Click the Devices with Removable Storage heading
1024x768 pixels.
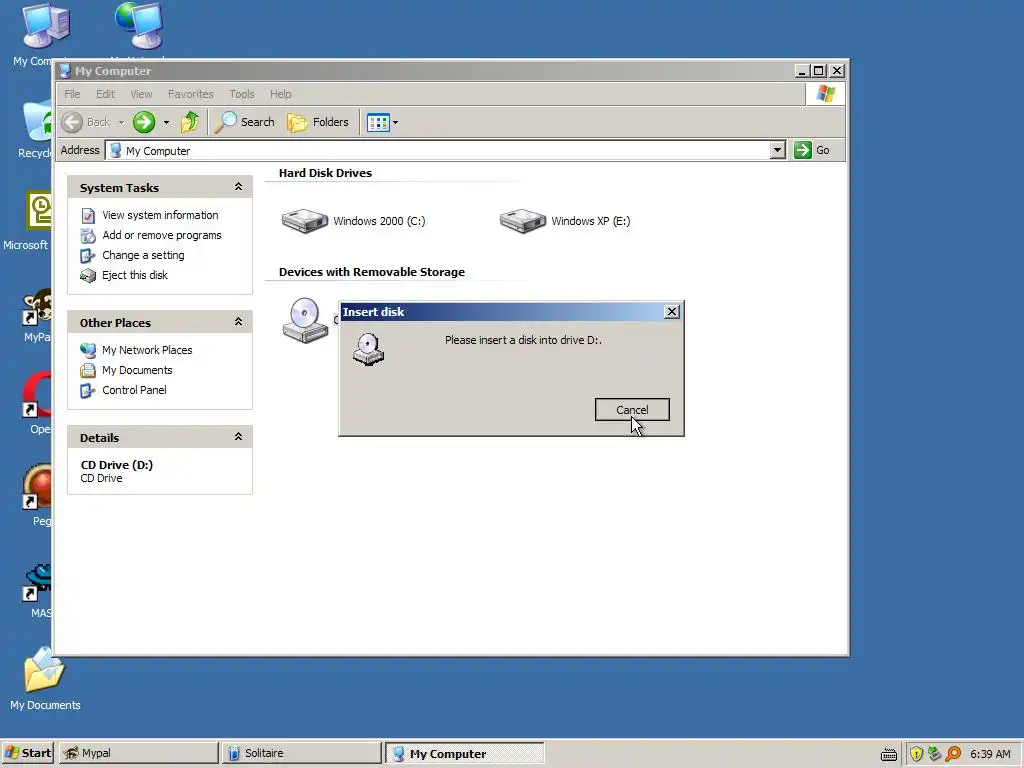tap(372, 272)
